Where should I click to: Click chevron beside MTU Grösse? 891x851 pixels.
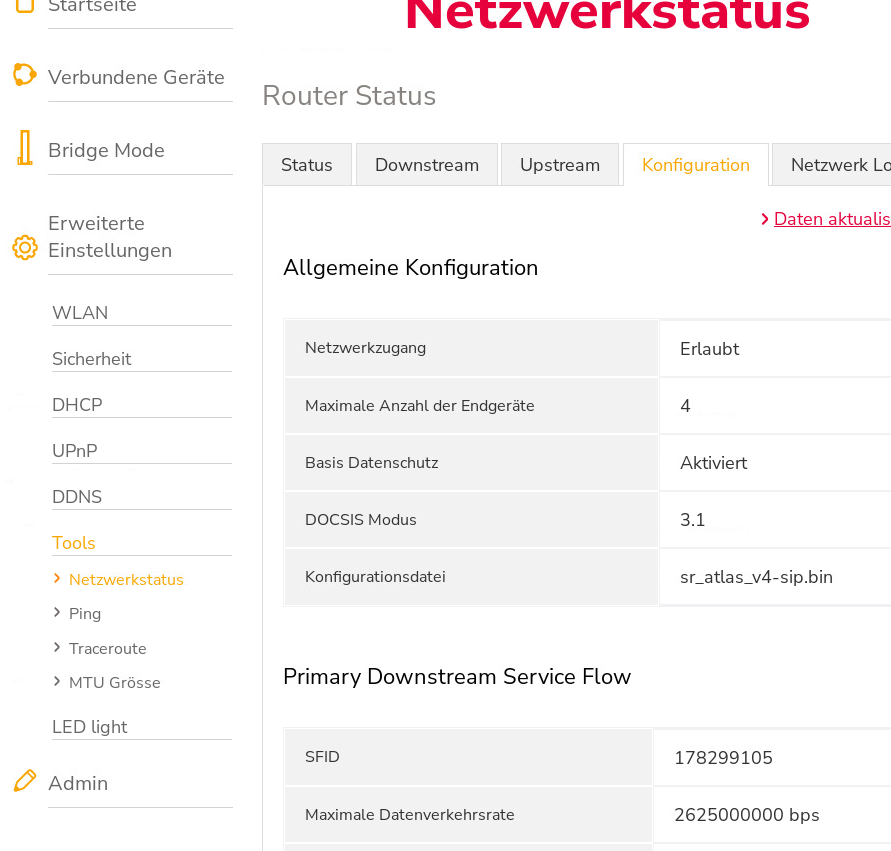coord(57,681)
